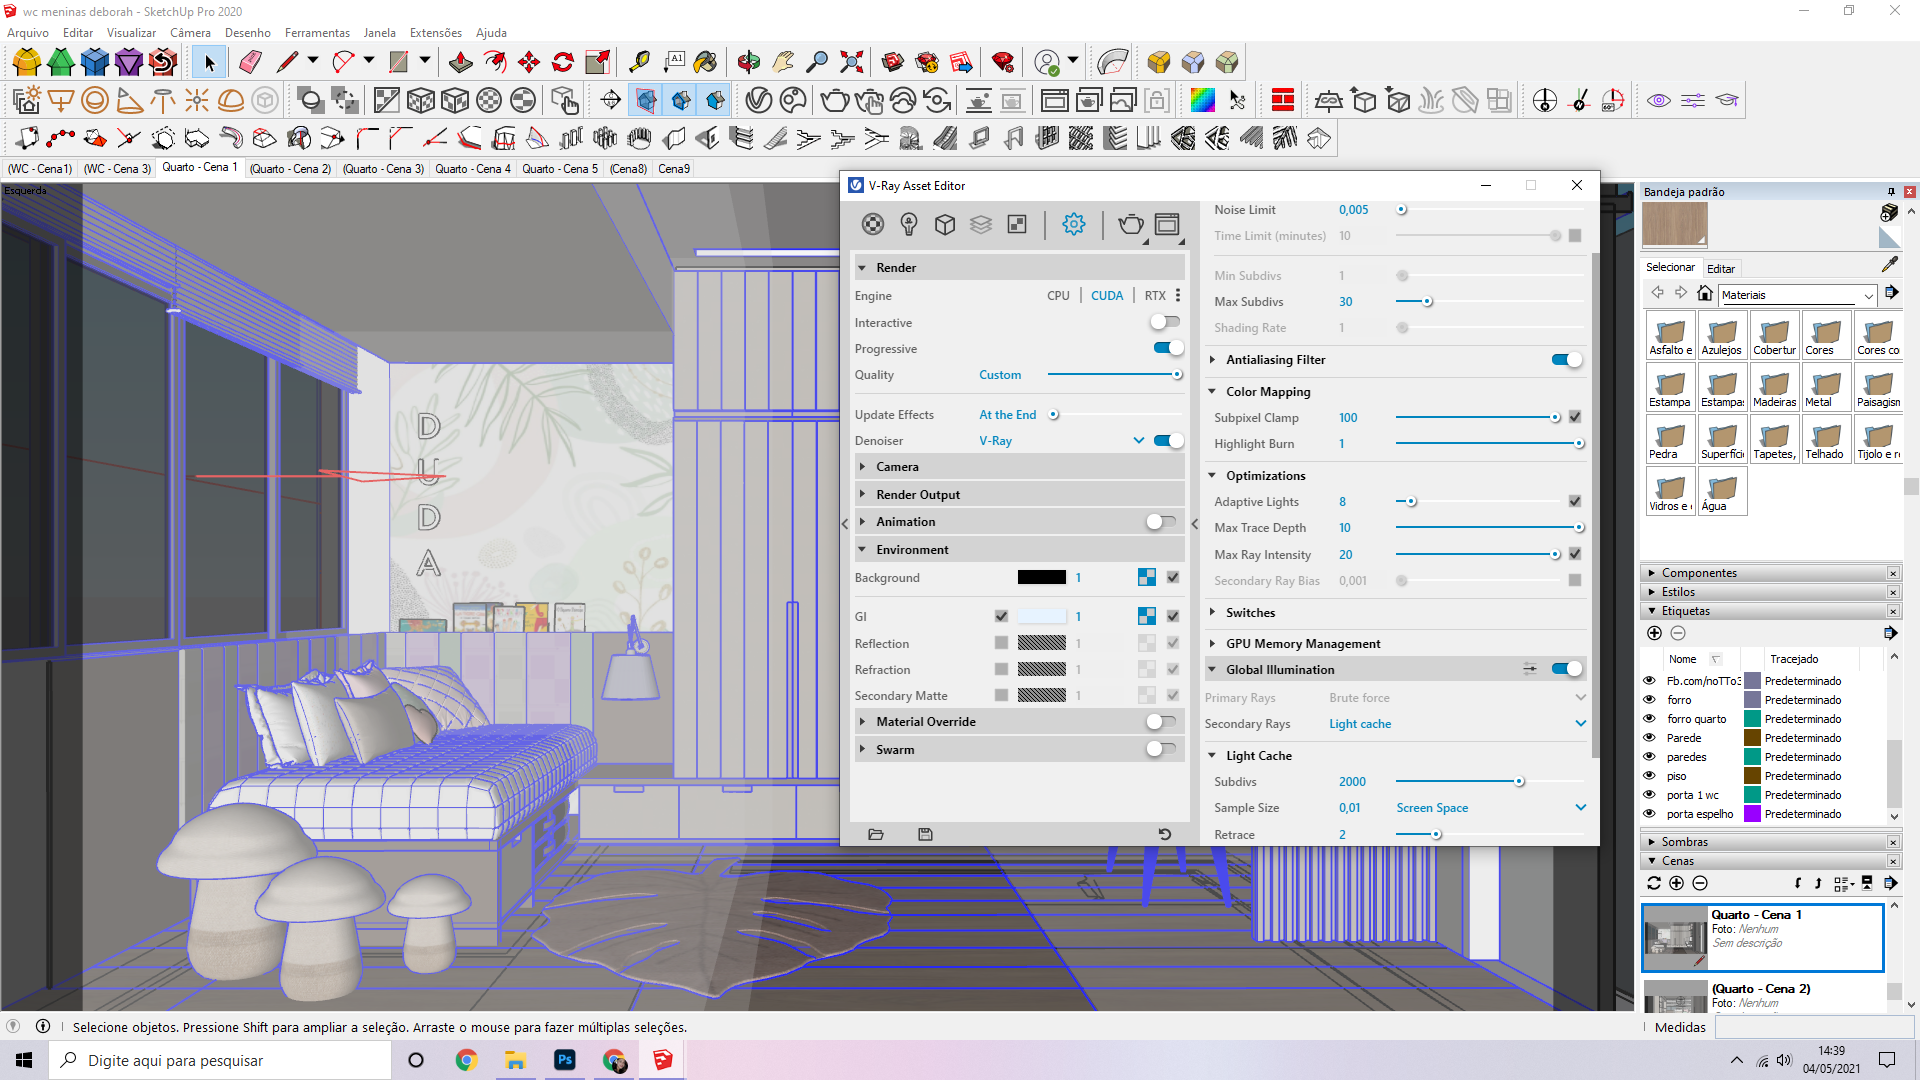
Task: Select the Eraser tool in toolbar
Action: (250, 62)
